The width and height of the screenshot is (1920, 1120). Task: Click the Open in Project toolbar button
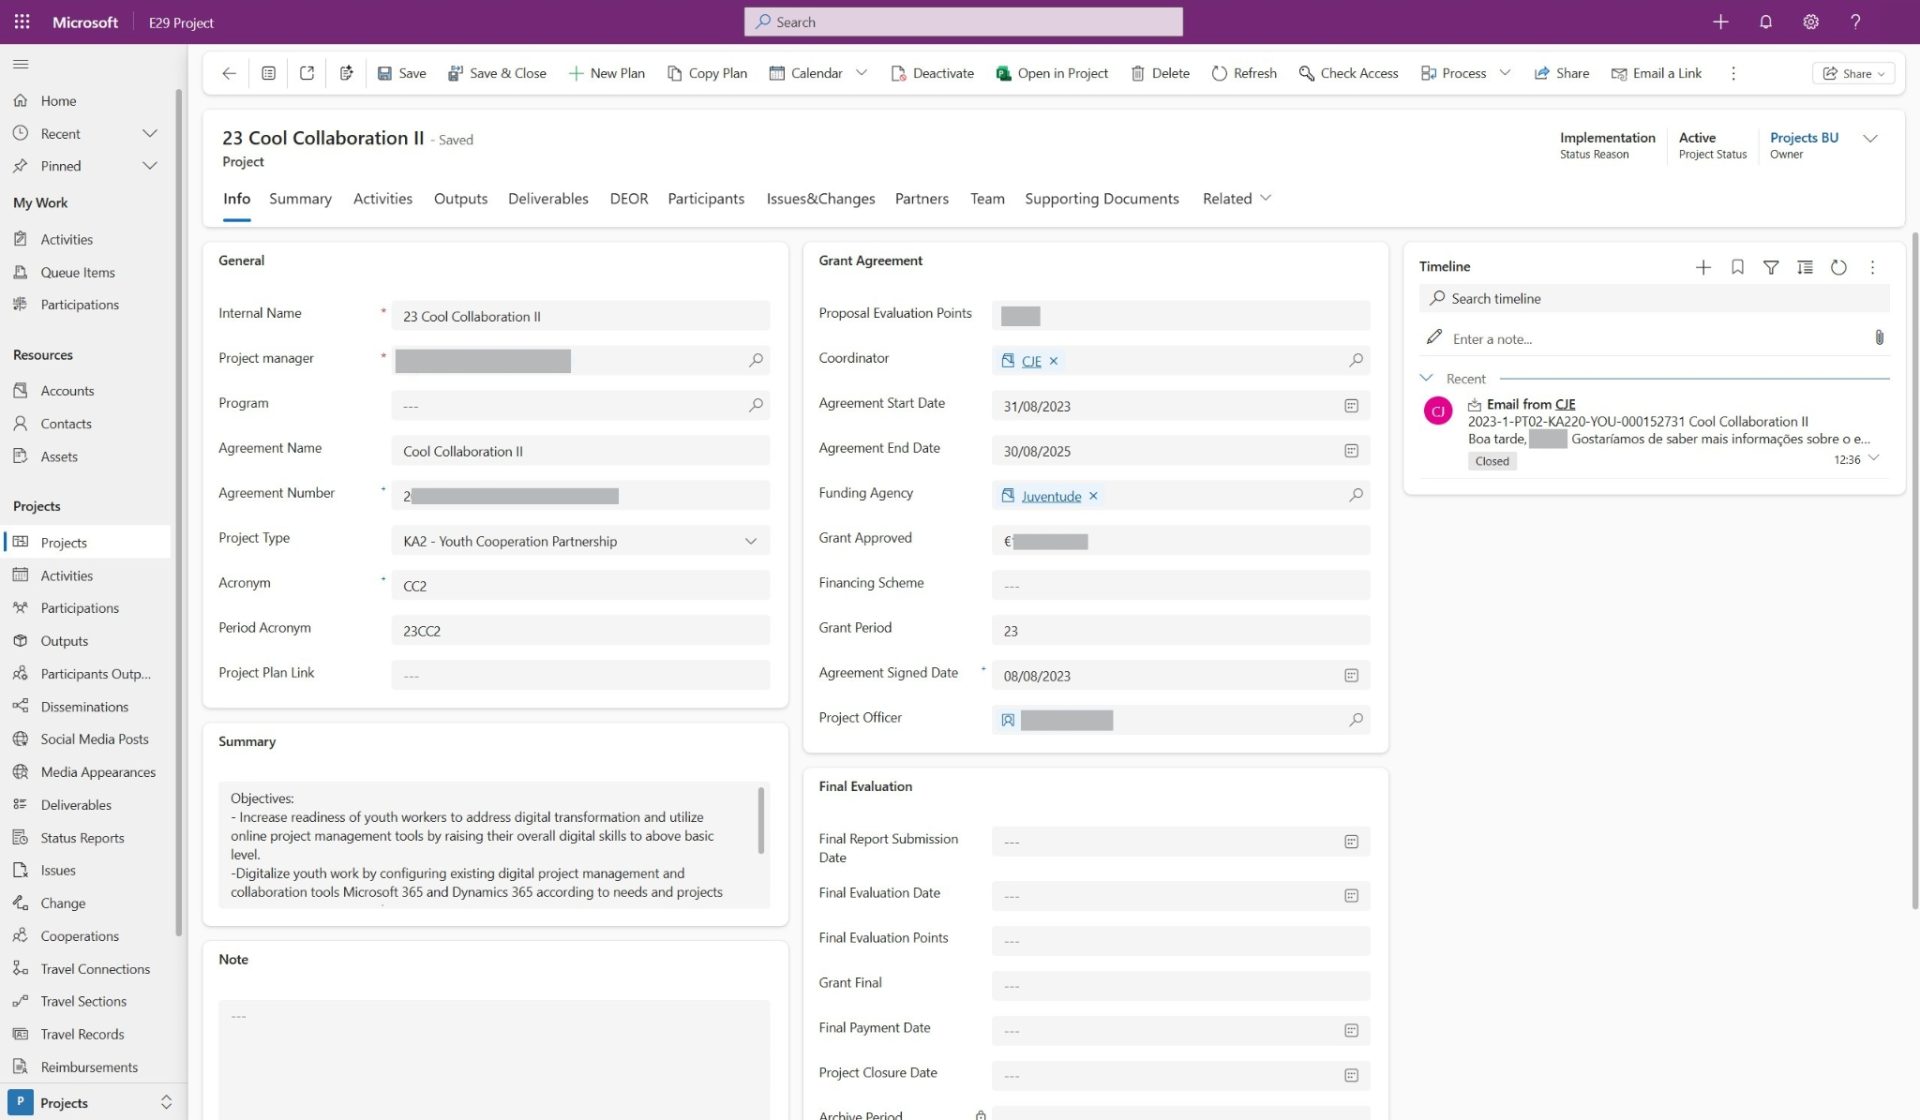coord(1052,73)
